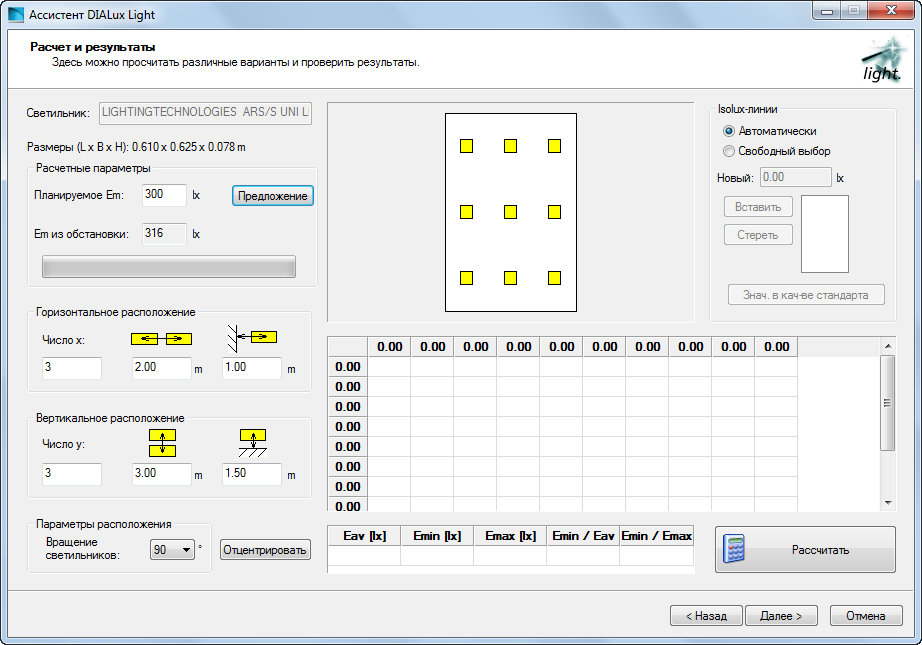
Task: Click the vertical wall distance icon
Action: (251, 442)
